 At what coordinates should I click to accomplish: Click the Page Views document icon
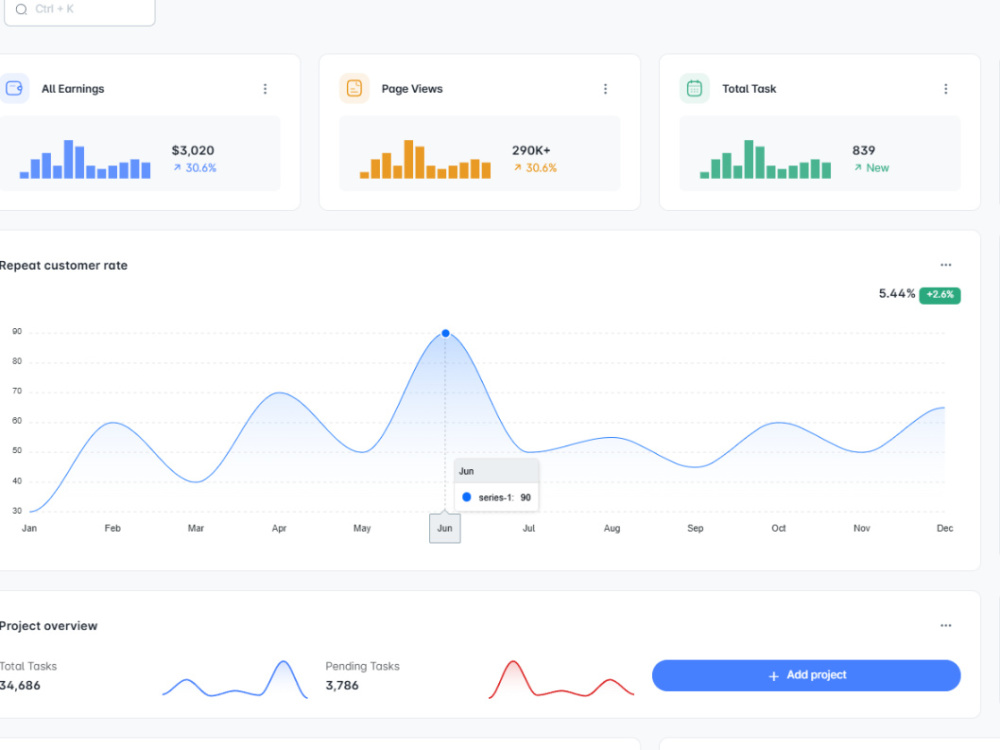354,89
